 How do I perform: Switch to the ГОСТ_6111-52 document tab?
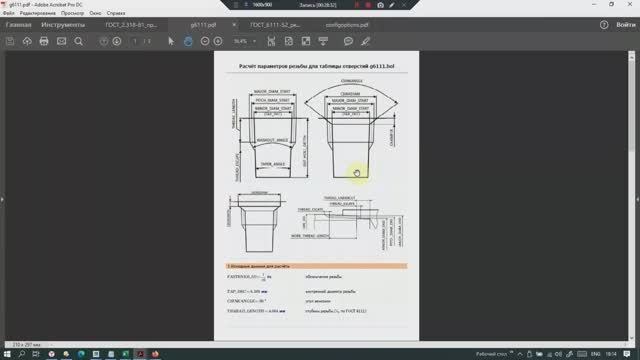[x=275, y=25]
